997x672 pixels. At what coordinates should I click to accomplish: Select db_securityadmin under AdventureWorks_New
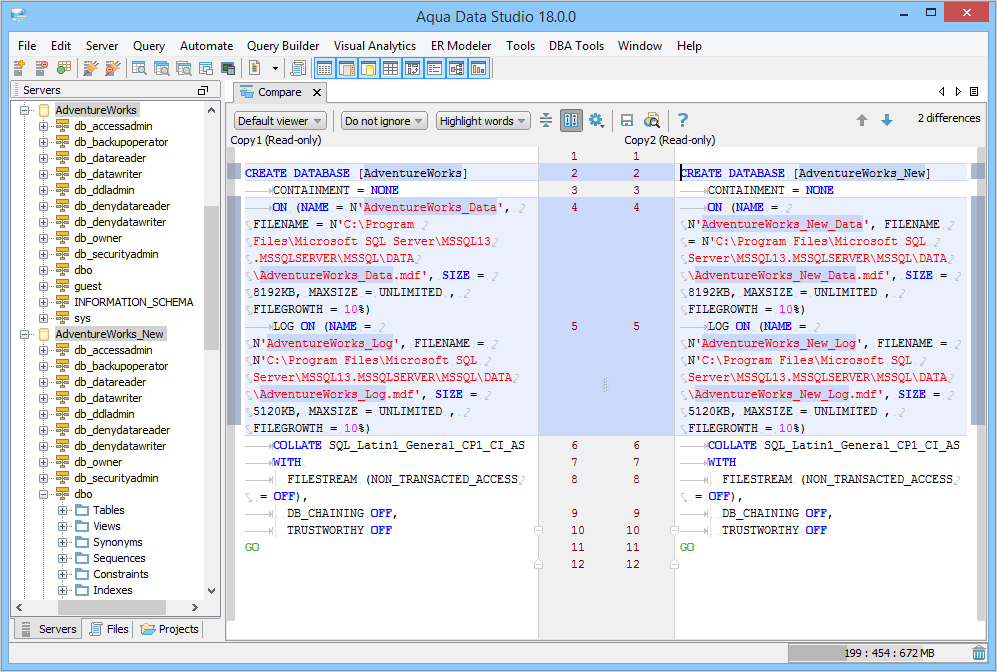[x=115, y=478]
